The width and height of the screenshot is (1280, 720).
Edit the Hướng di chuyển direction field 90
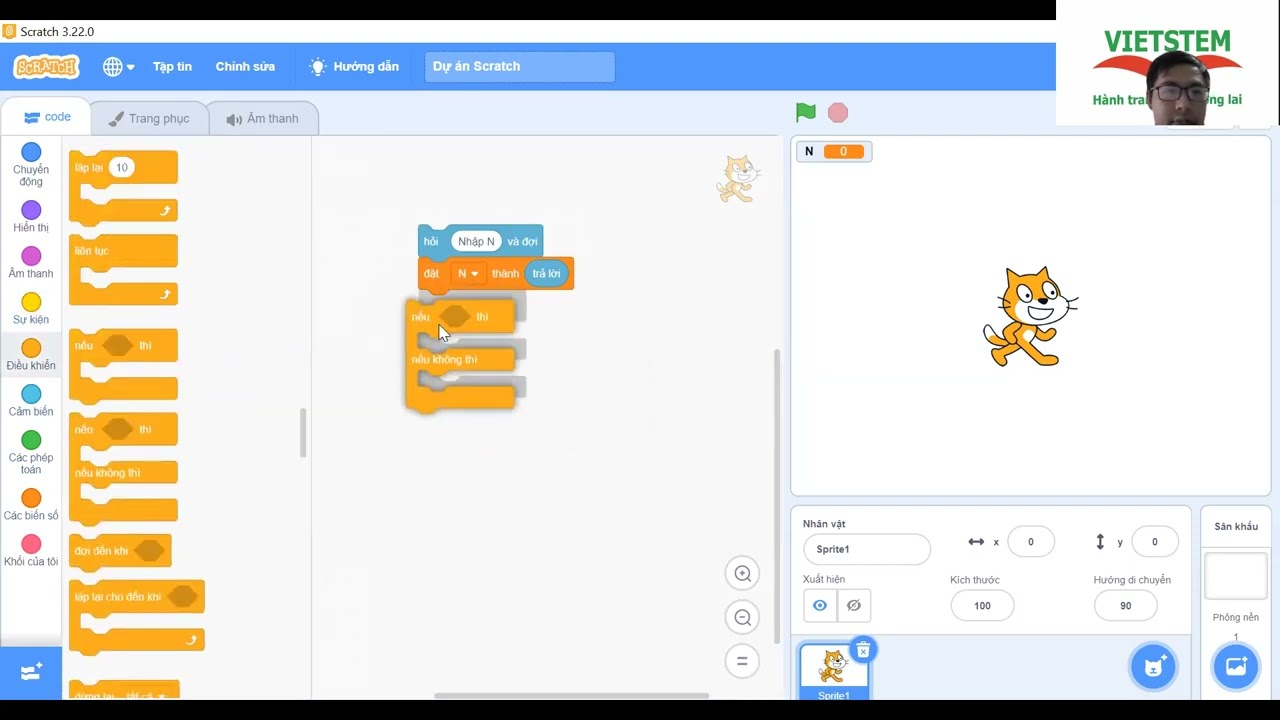[1126, 605]
